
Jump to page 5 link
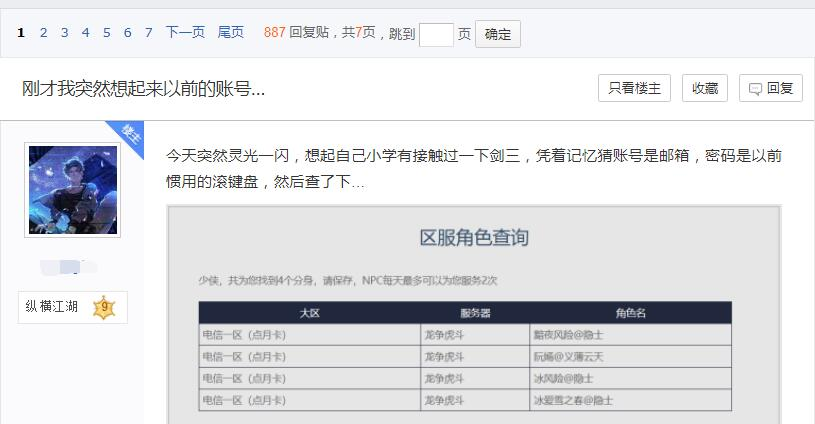(x=107, y=33)
